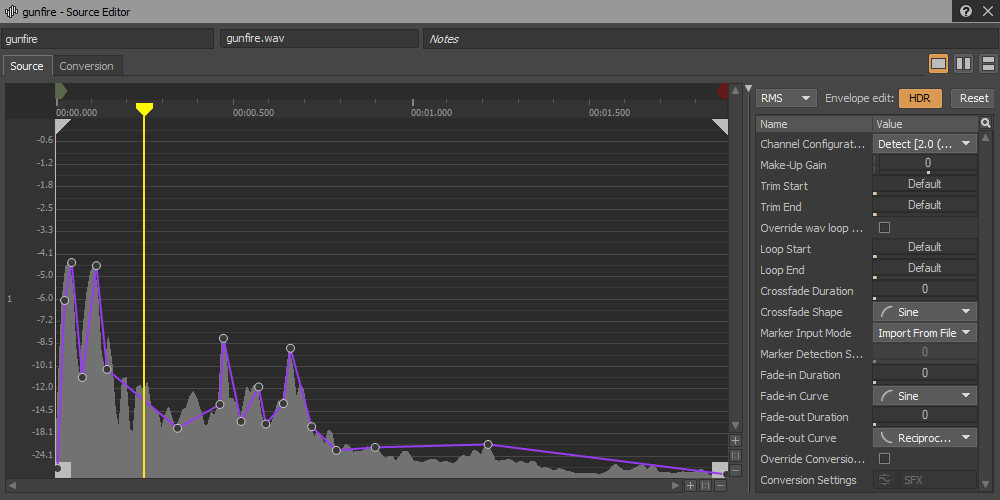Switch to stacked top-bottom layout icon
The image size is (1000, 500).
(987, 64)
